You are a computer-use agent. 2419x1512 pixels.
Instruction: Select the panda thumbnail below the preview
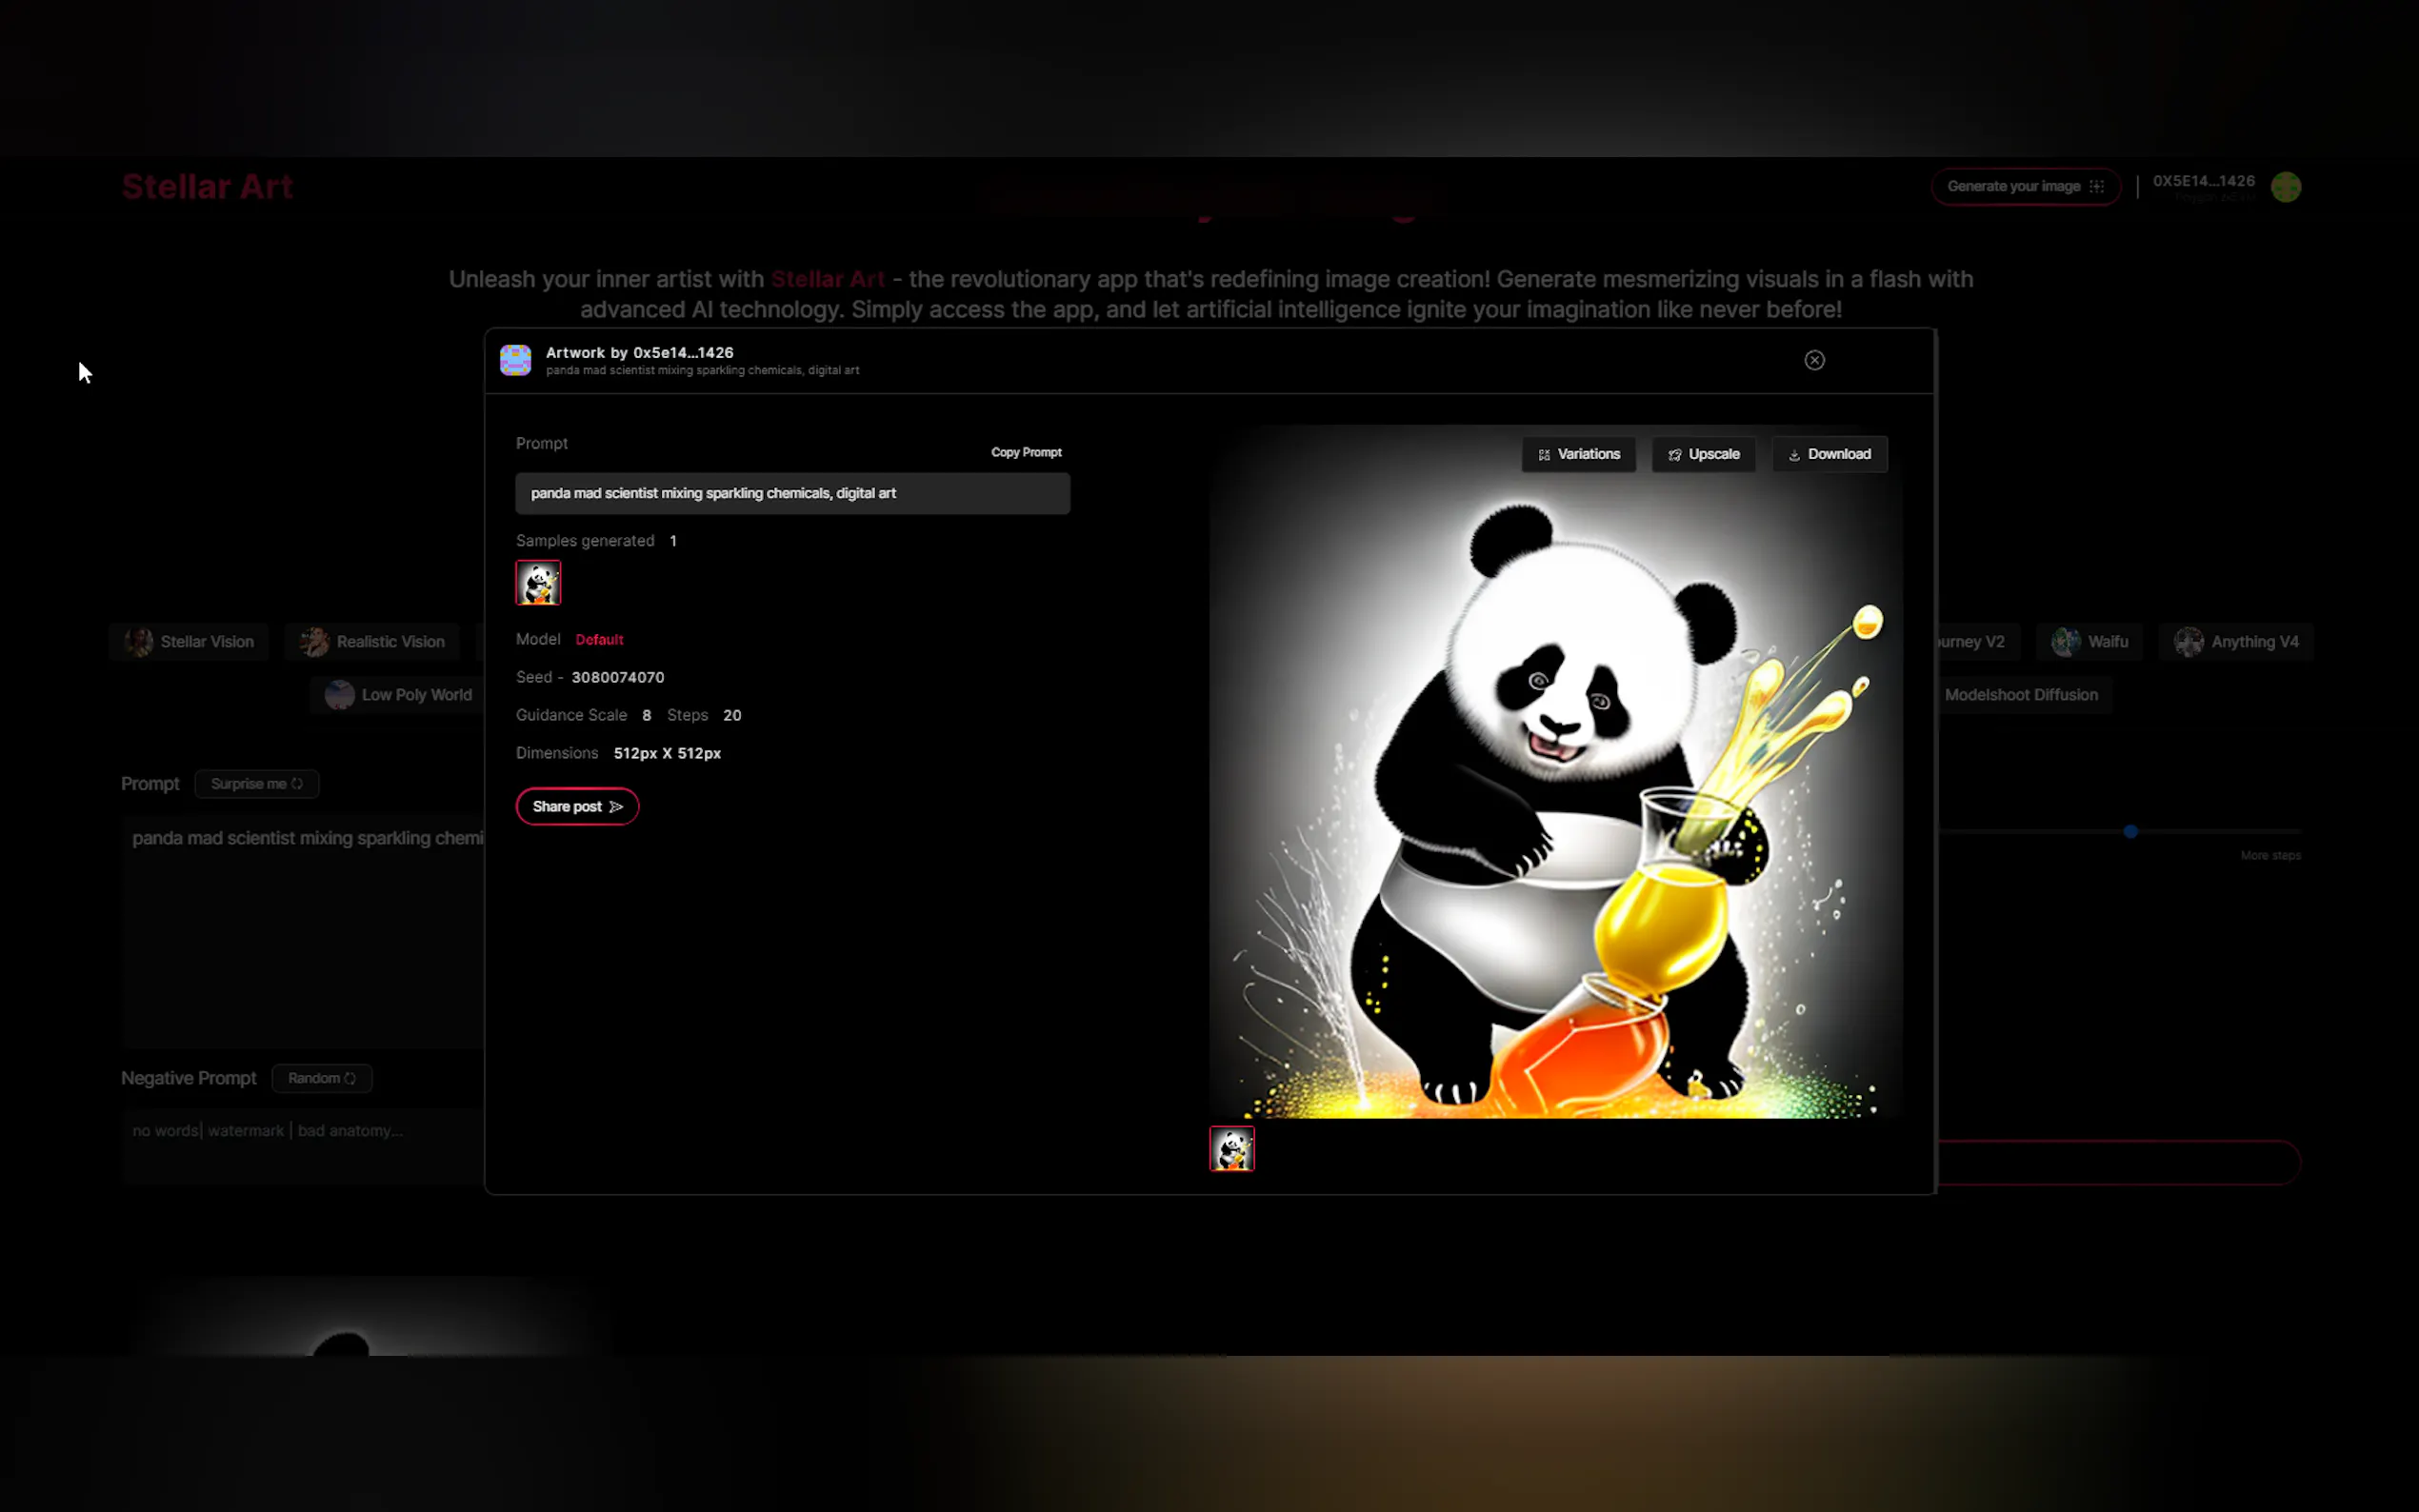point(1231,1148)
